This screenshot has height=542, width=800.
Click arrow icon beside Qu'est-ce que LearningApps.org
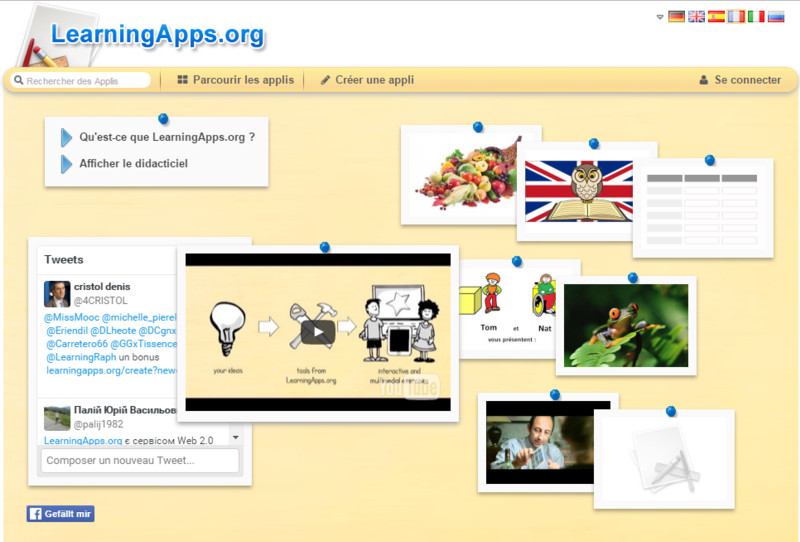66,137
